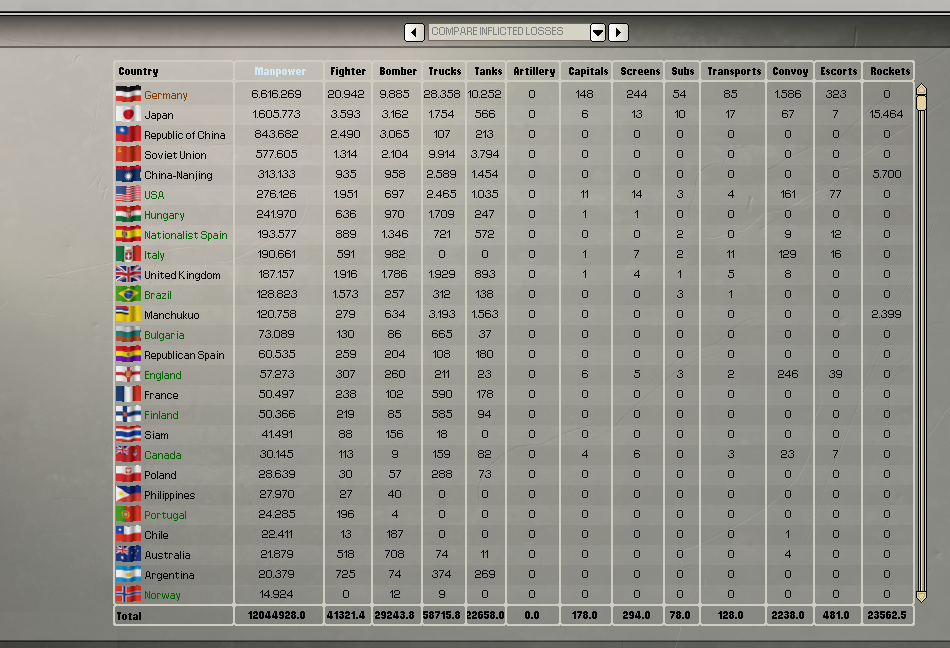The image size is (950, 648).
Task: Click the scrollbar up arrow
Action: pyautogui.click(x=922, y=90)
